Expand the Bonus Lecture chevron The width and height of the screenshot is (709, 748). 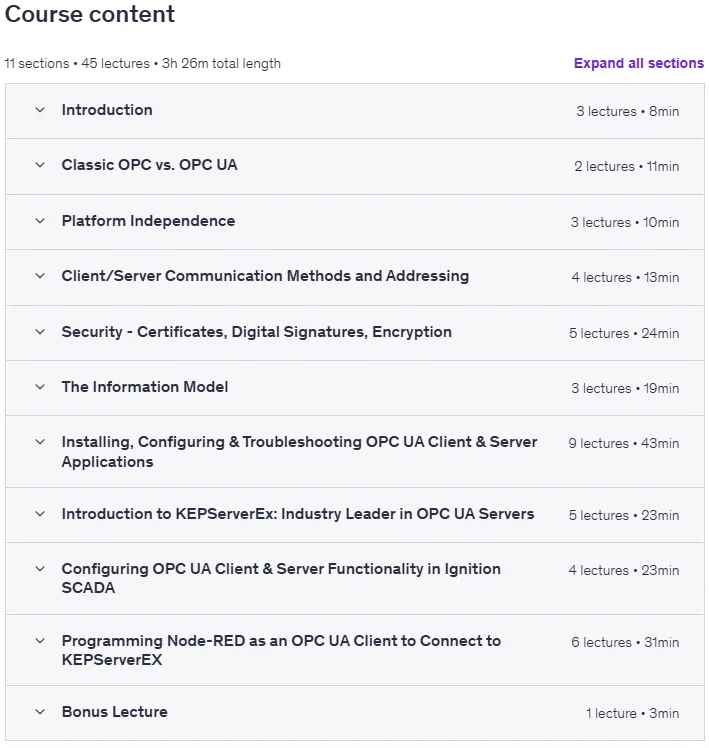(40, 712)
